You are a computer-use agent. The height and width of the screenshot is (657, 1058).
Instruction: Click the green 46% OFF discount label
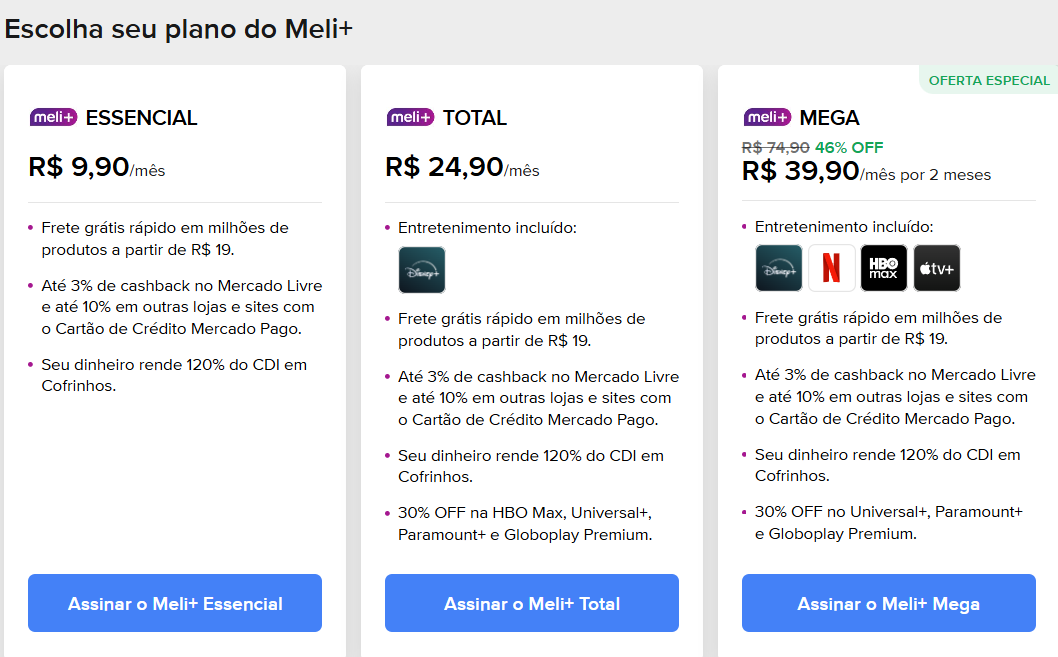pyautogui.click(x=849, y=147)
